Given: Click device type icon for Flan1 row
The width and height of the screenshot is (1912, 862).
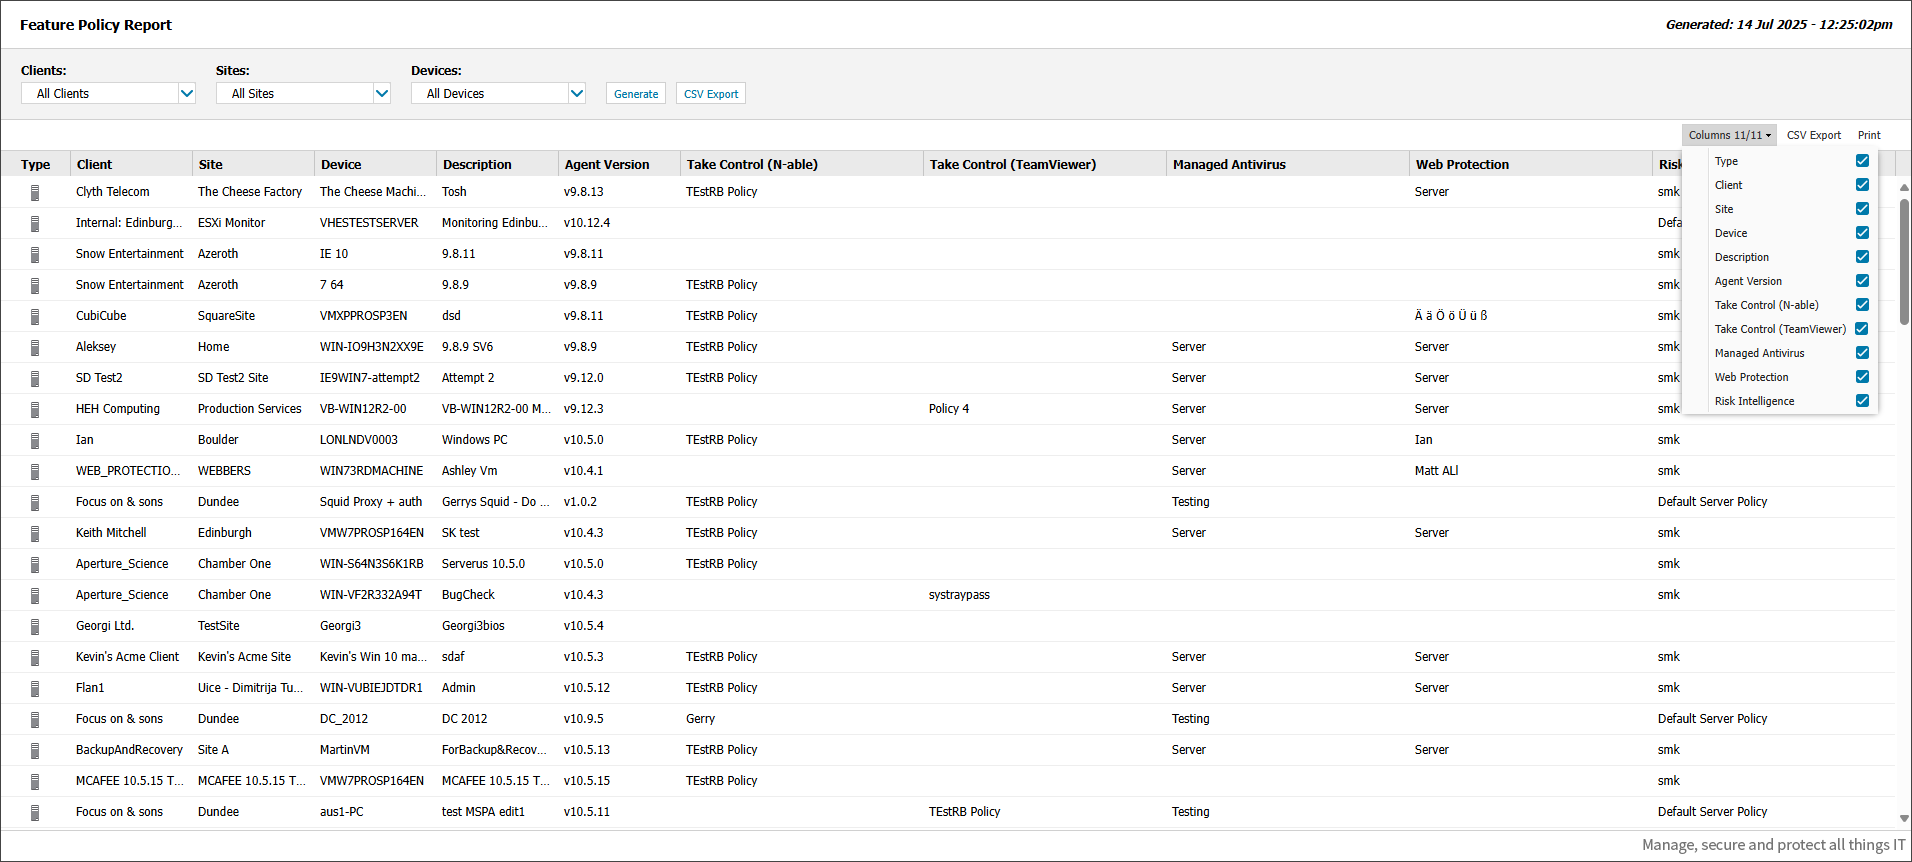Looking at the screenshot, I should click(x=35, y=688).
